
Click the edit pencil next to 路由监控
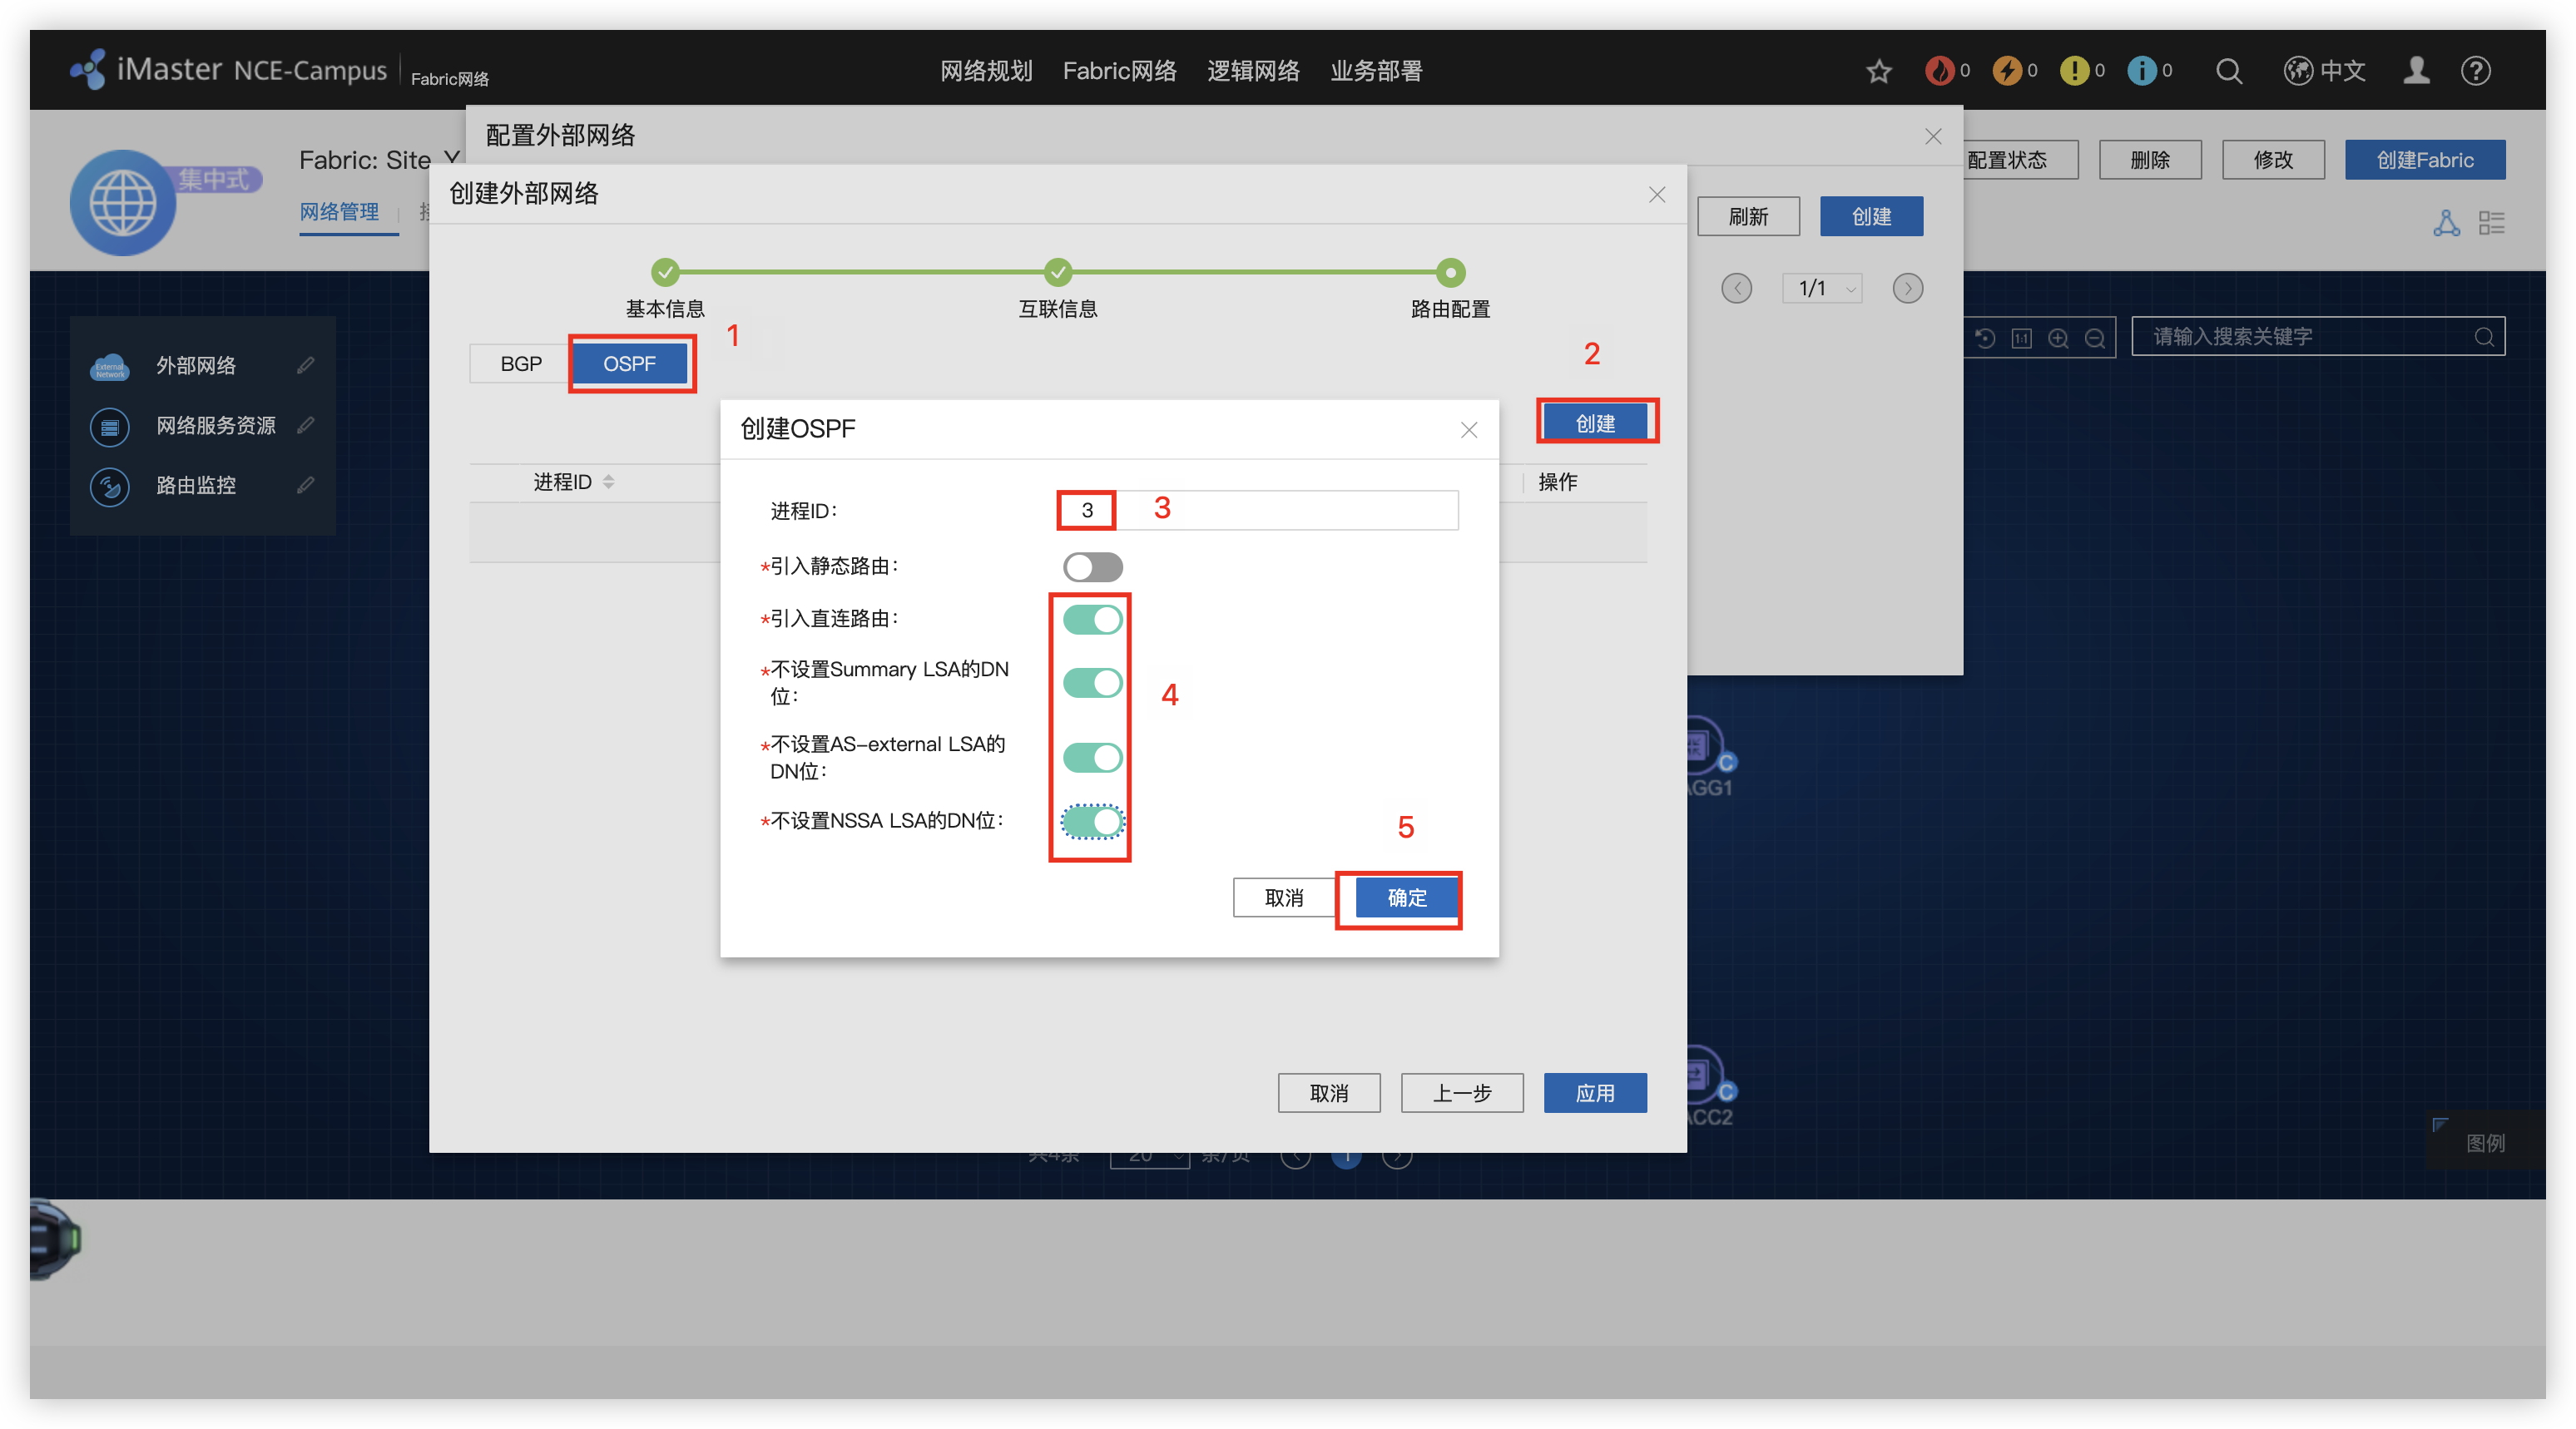point(305,486)
